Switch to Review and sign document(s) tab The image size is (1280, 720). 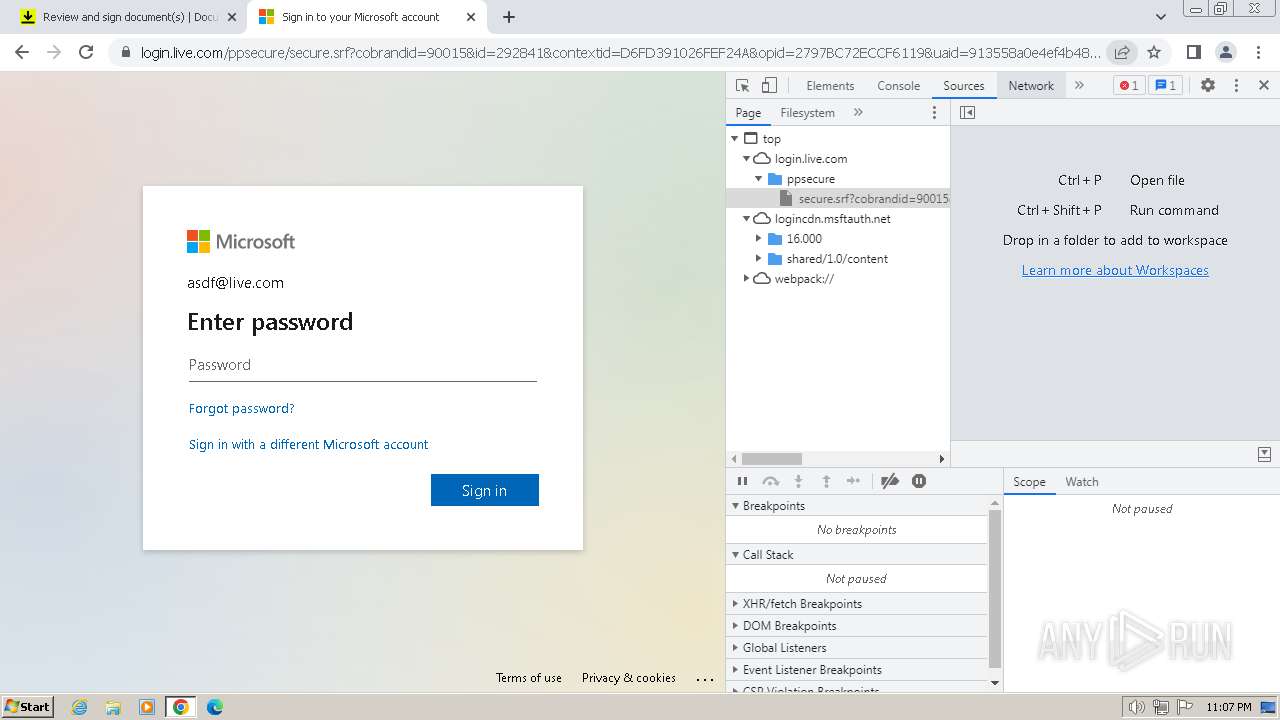[x=130, y=17]
